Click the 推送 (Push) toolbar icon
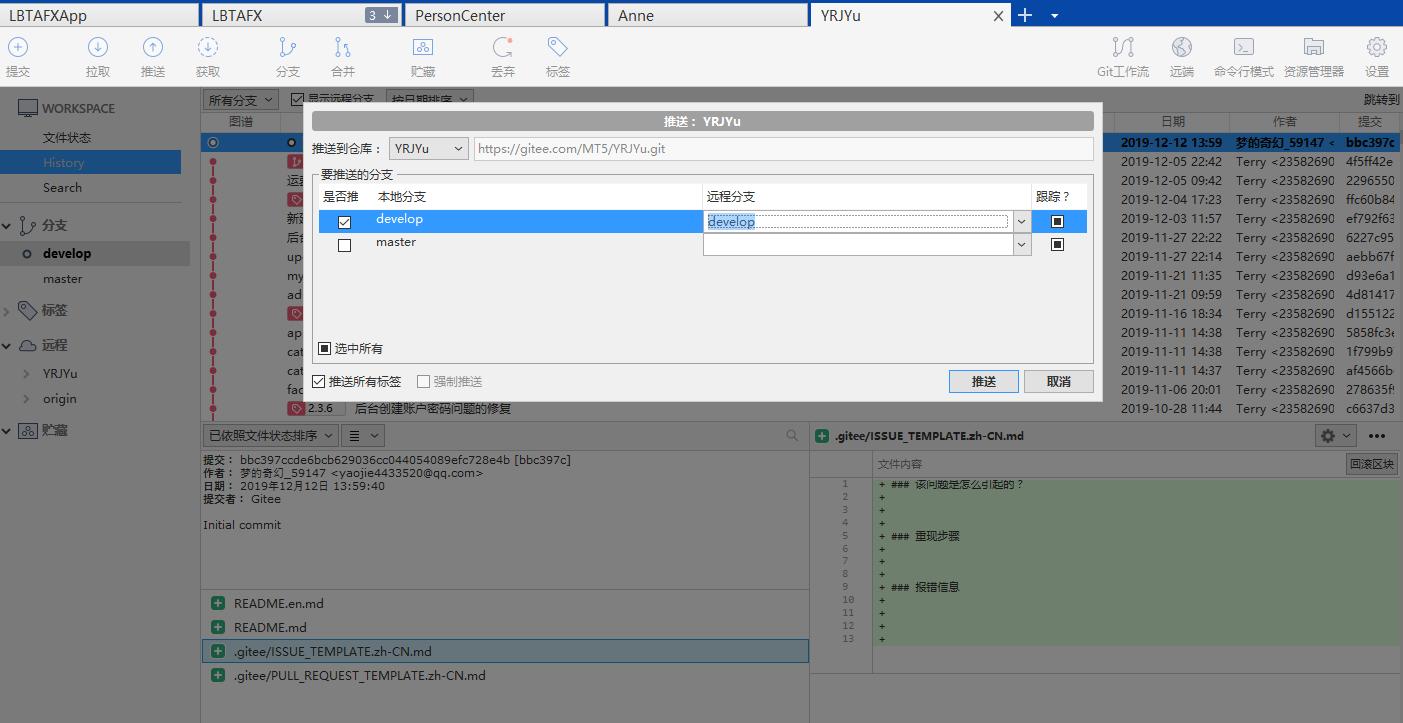This screenshot has width=1403, height=723. coord(153,47)
